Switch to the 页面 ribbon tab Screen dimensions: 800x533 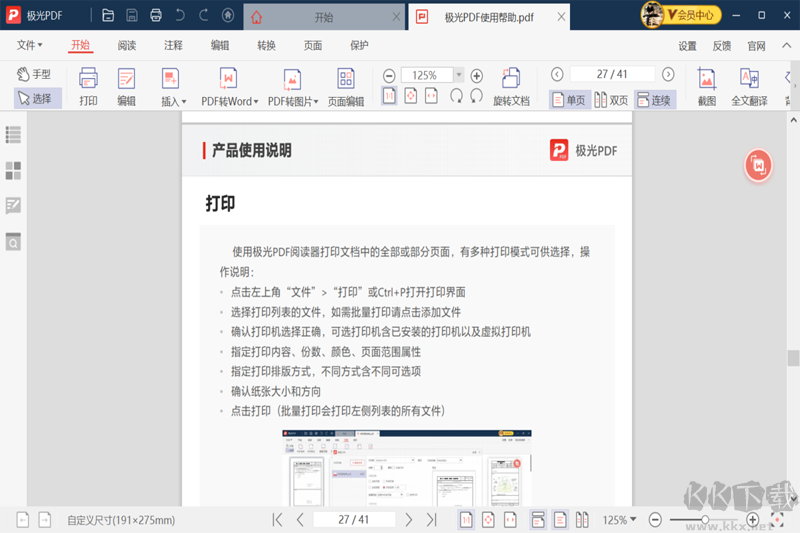pos(313,45)
